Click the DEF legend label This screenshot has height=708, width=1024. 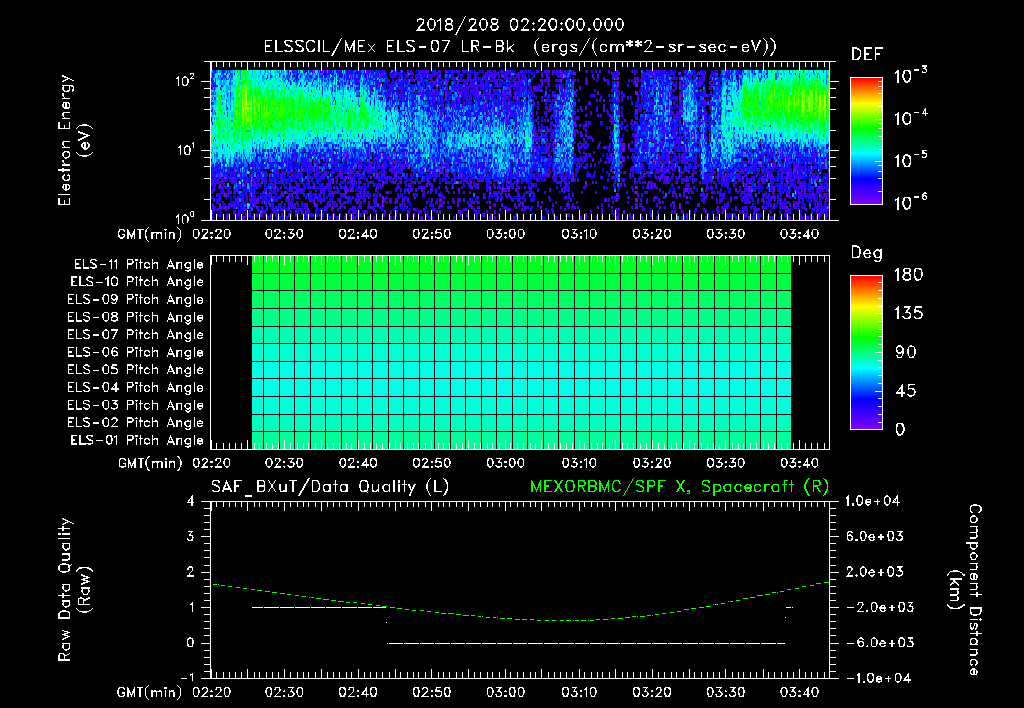(866, 54)
